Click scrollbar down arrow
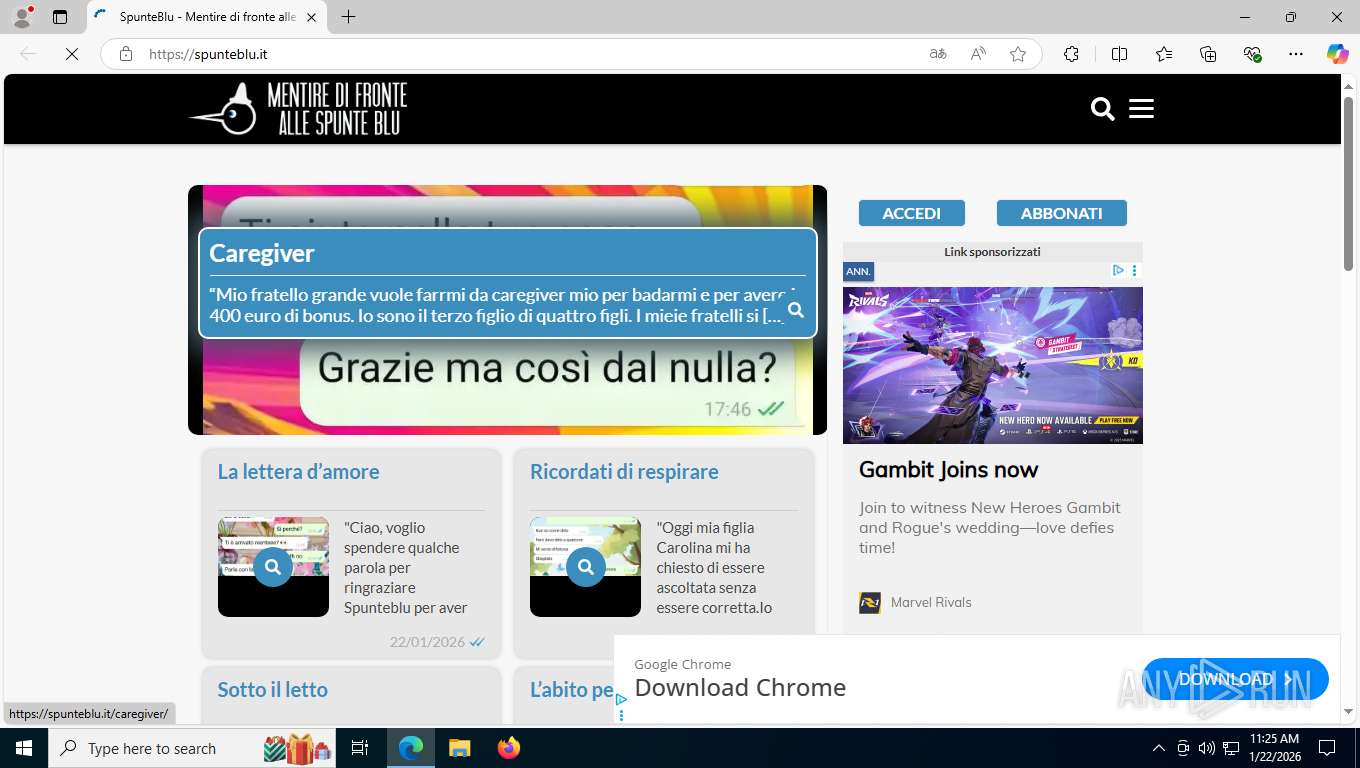Viewport: 1360px width, 768px height. (x=1348, y=712)
